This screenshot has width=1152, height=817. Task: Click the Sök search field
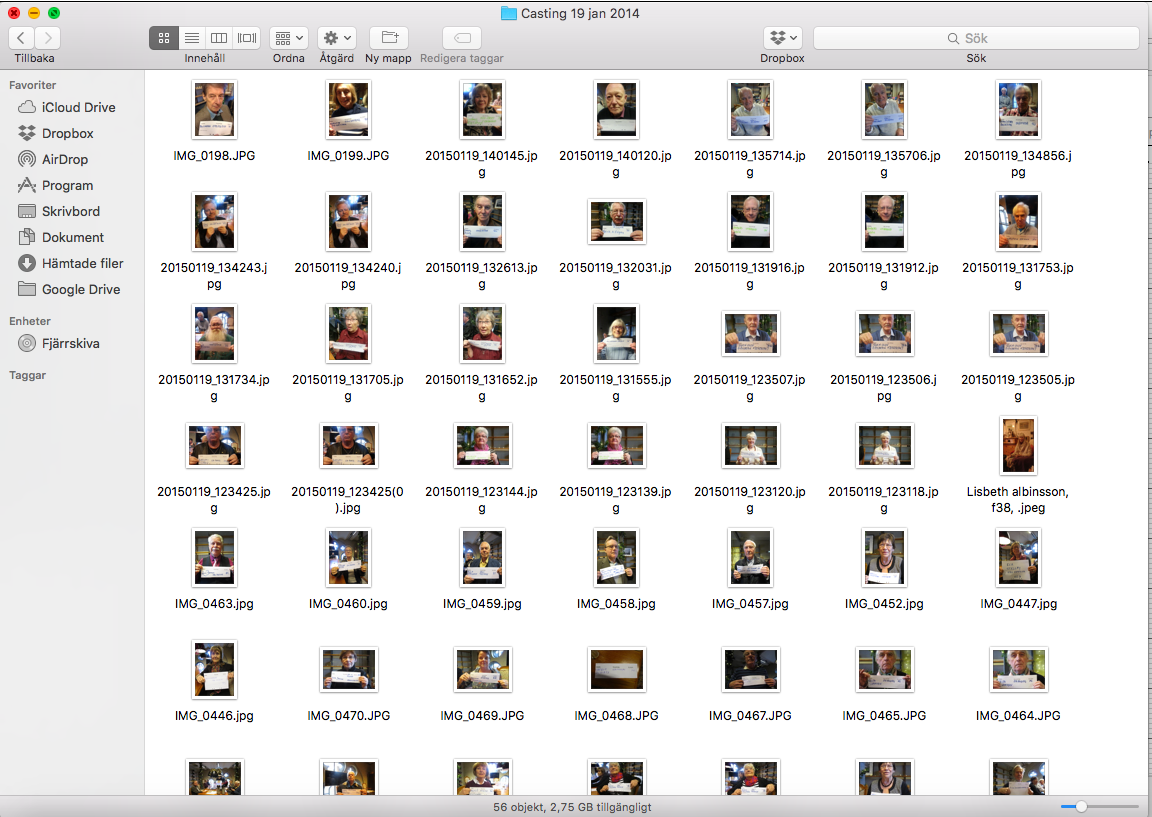976,38
